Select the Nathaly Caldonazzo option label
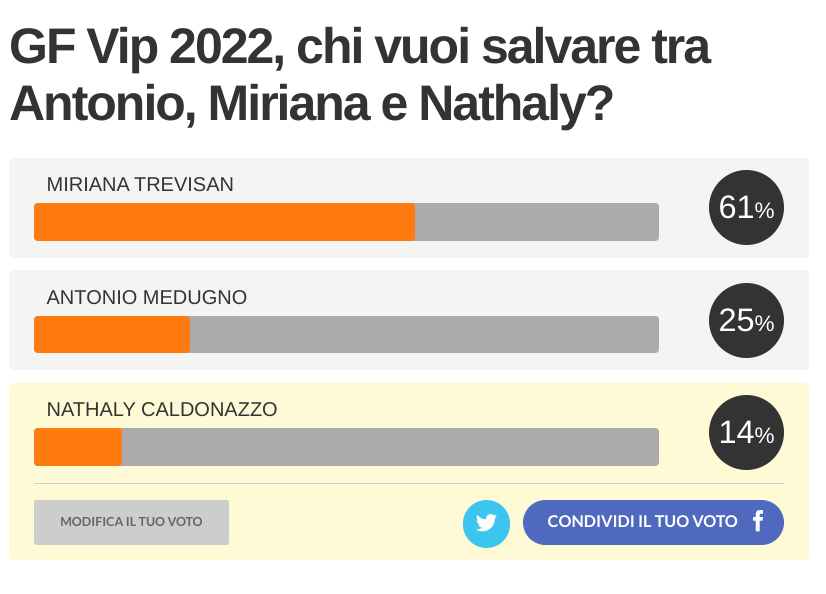 click(162, 409)
